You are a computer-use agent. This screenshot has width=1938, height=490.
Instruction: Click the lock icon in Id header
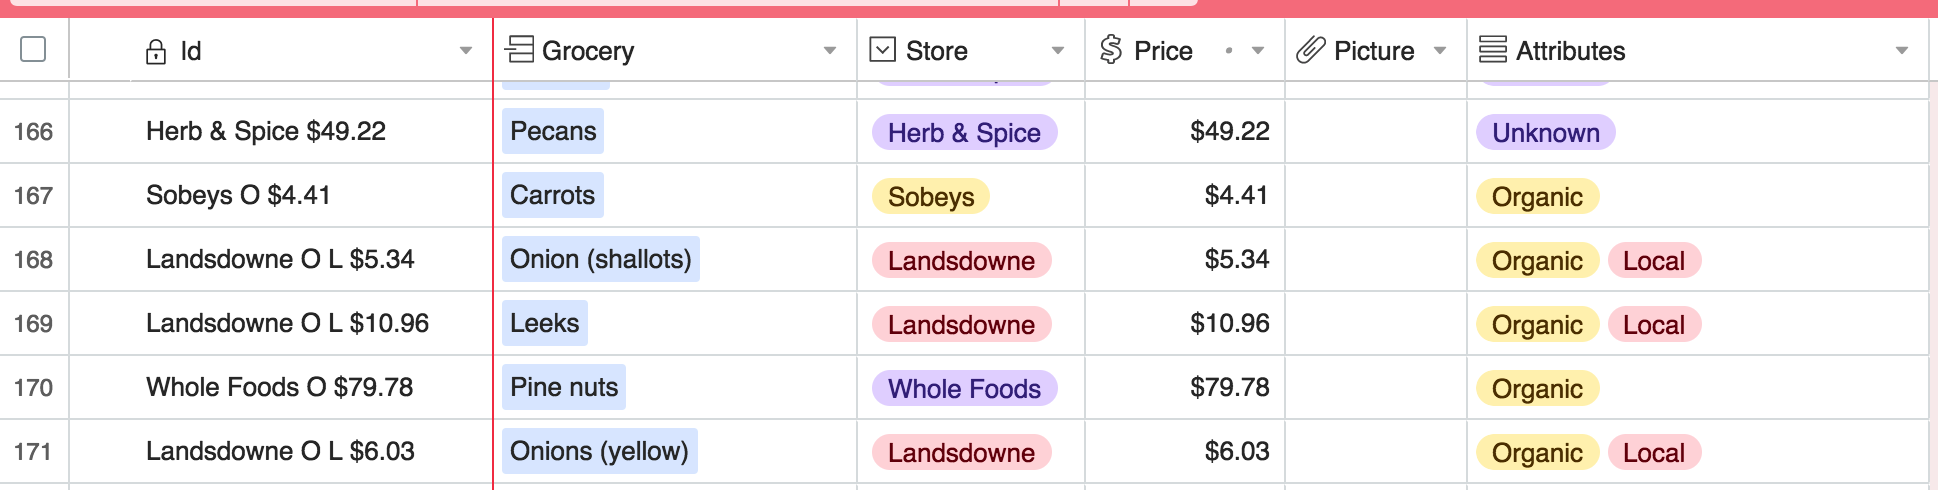(x=156, y=52)
